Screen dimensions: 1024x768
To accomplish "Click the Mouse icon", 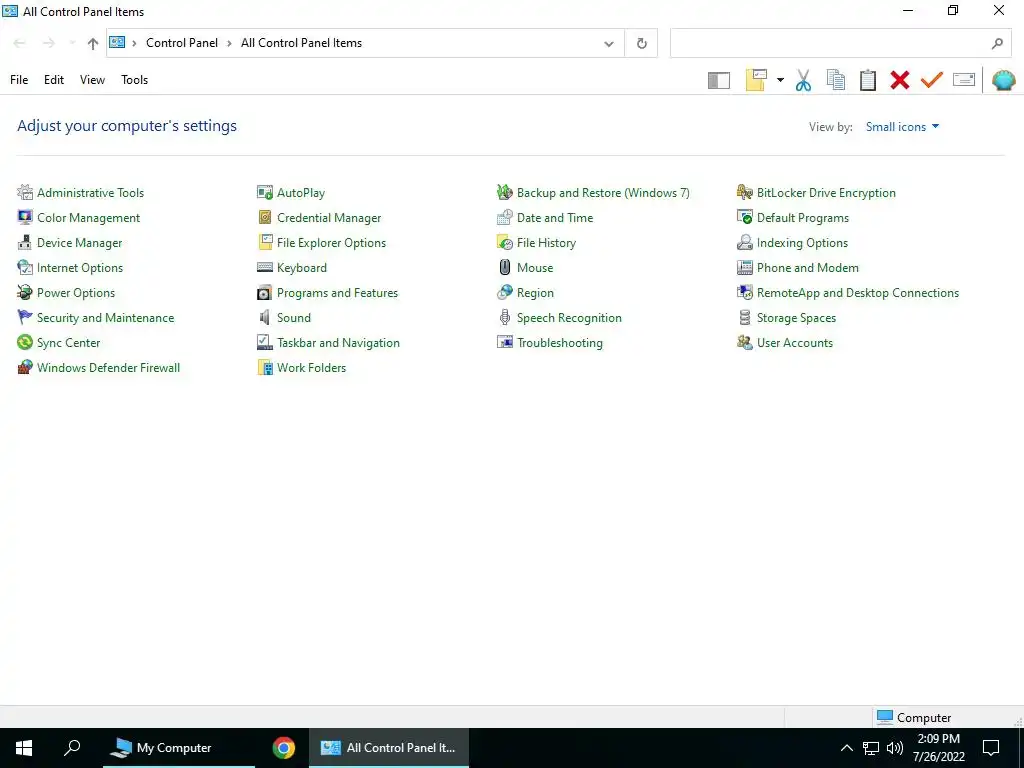I will tap(505, 267).
